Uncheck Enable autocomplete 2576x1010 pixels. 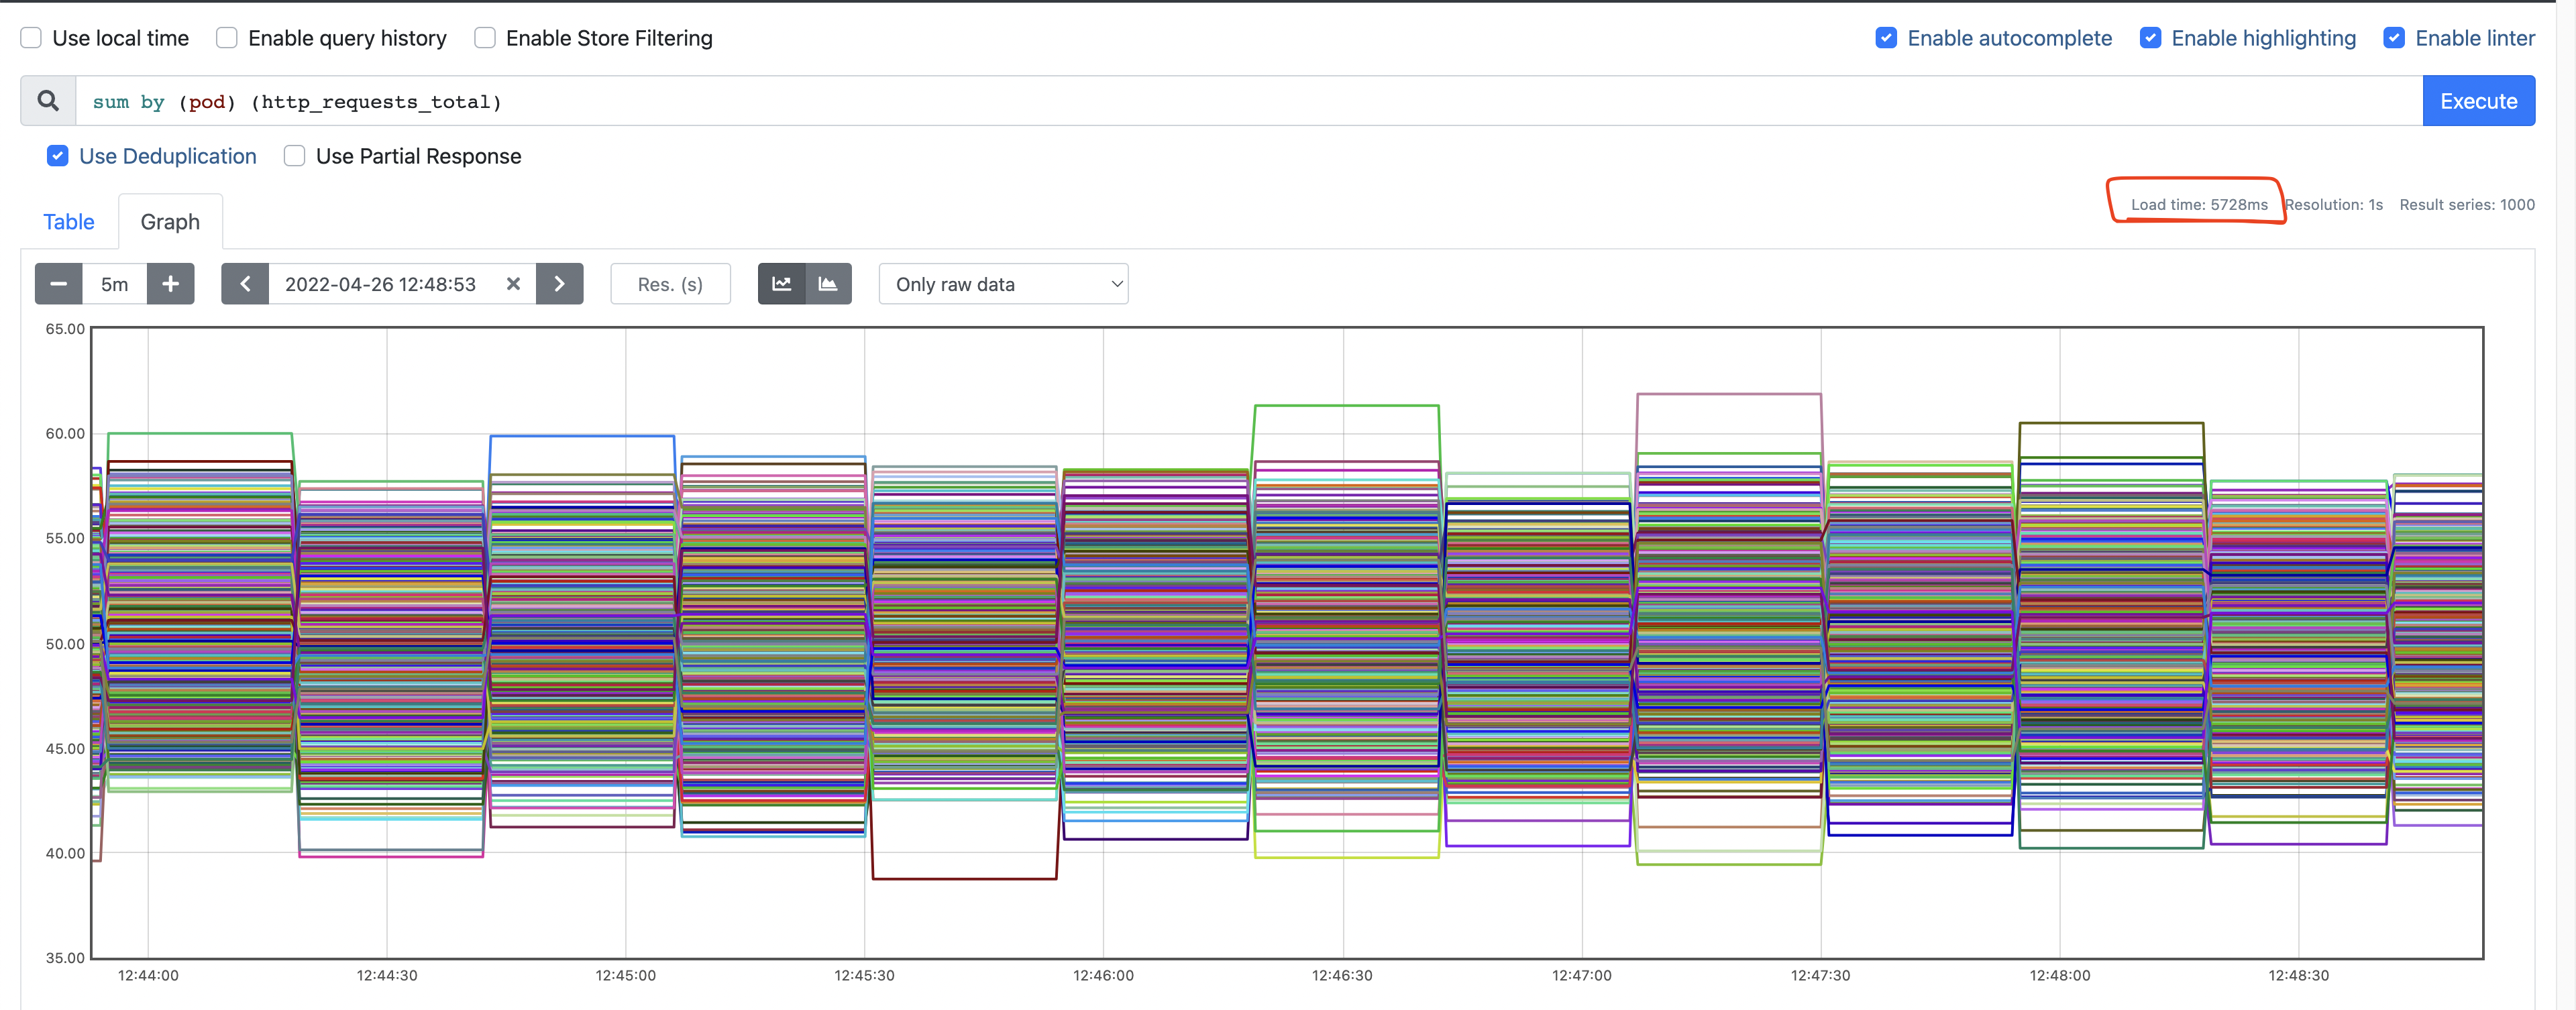pyautogui.click(x=1886, y=37)
